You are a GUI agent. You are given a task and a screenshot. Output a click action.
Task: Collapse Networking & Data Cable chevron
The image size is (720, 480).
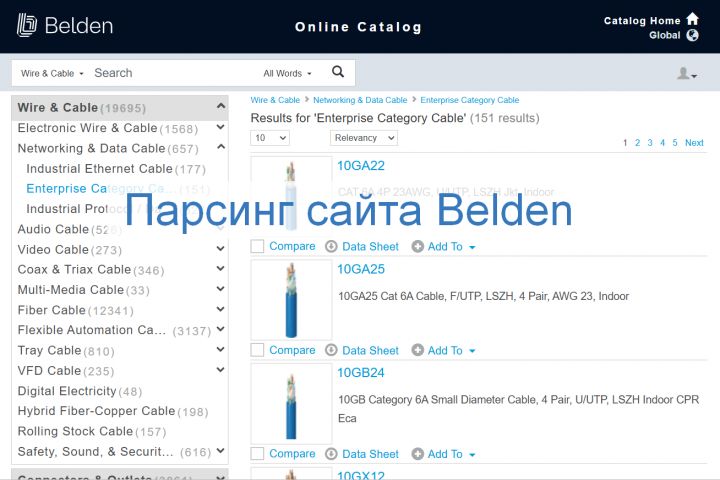point(220,147)
